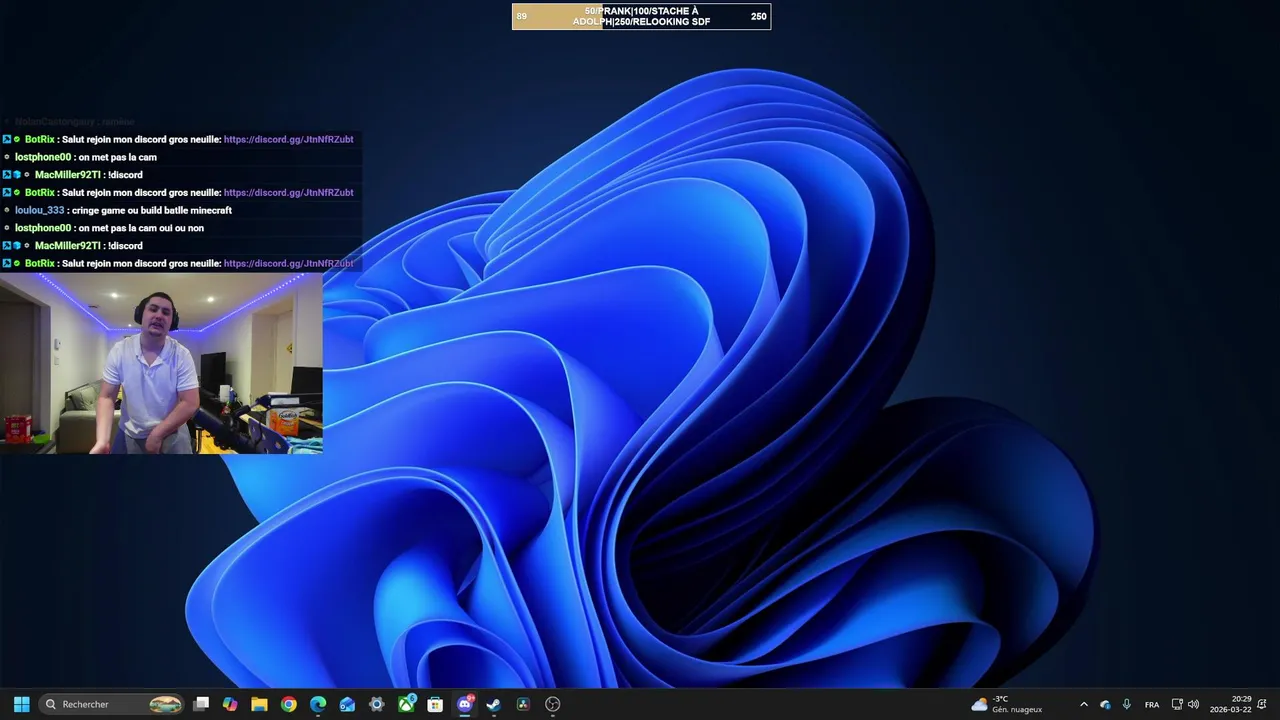Viewport: 1280px width, 720px height.
Task: Launch DaVinci Resolve from the taskbar
Action: 523,704
